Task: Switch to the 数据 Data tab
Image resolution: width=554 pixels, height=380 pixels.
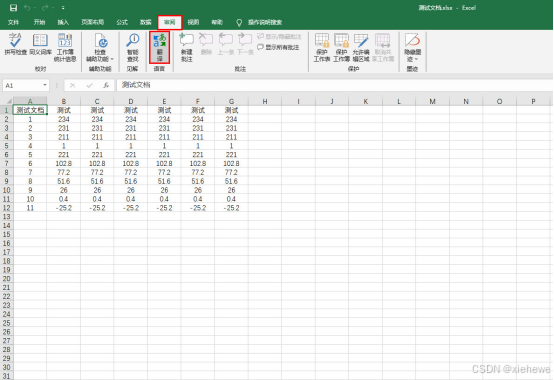Action: [x=146, y=22]
